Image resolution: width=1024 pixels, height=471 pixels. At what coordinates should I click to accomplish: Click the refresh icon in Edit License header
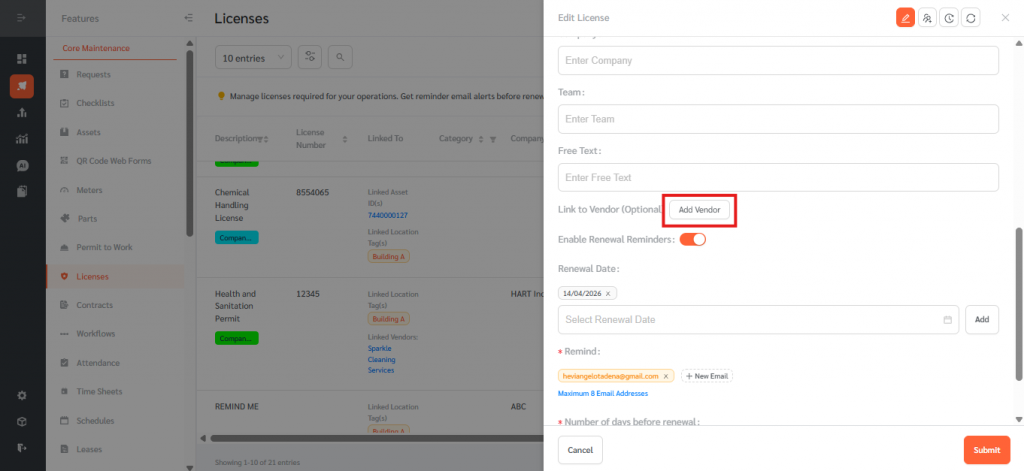click(970, 18)
